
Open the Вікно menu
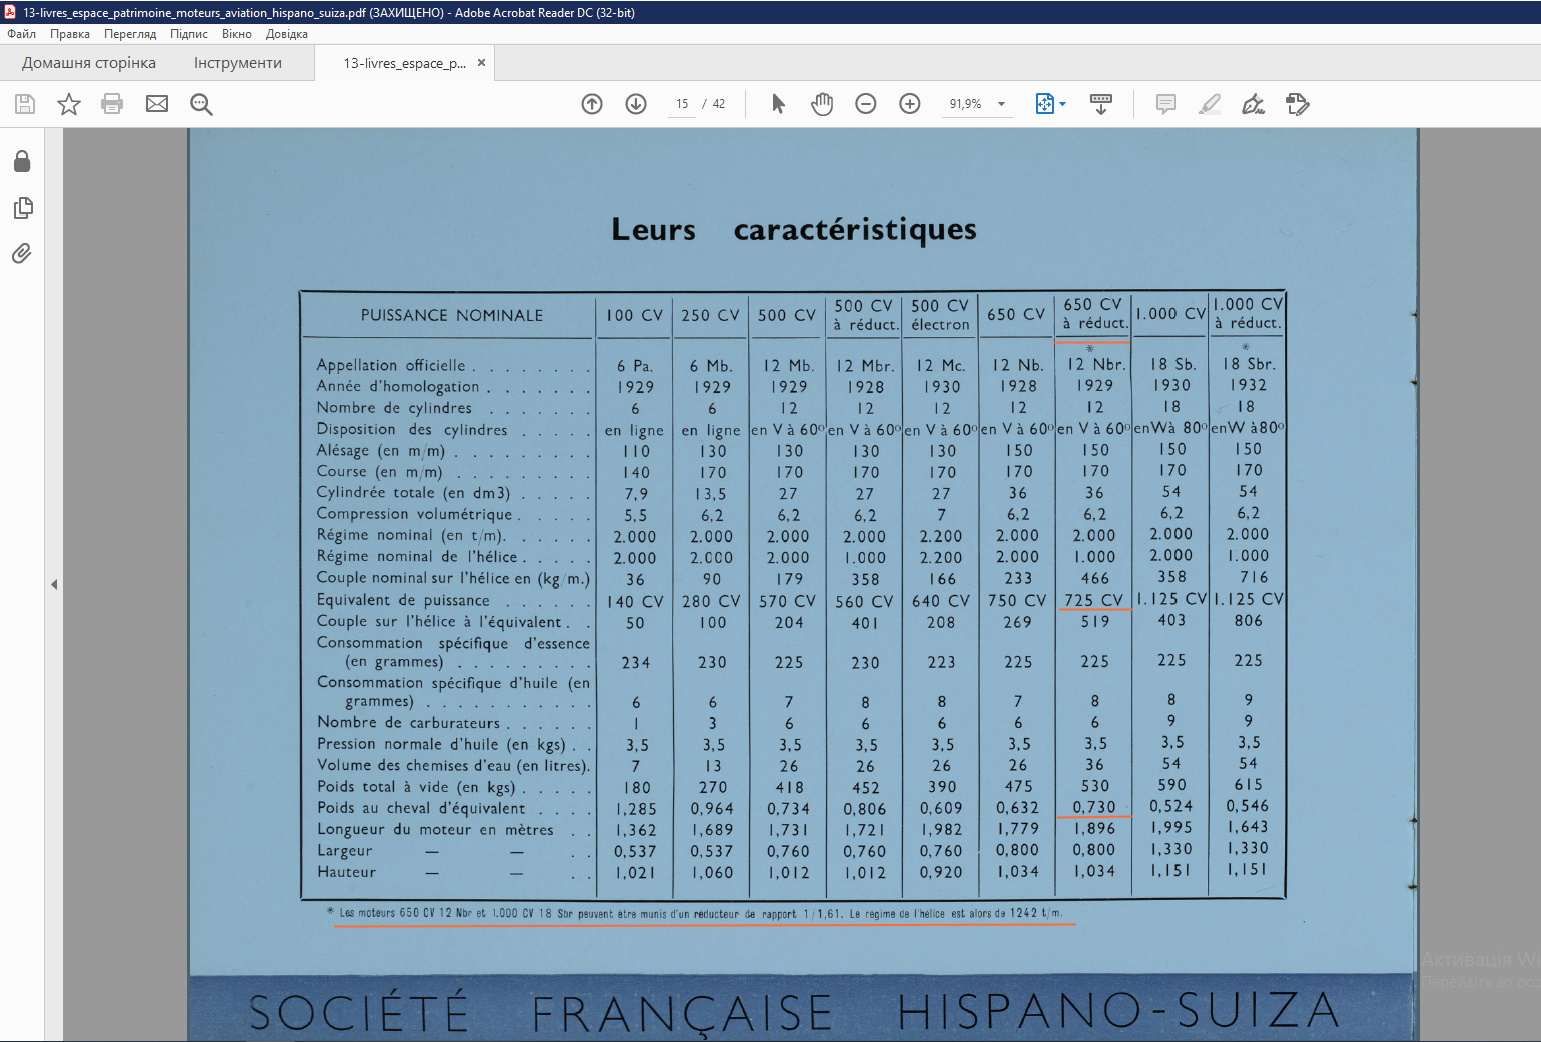click(x=237, y=34)
